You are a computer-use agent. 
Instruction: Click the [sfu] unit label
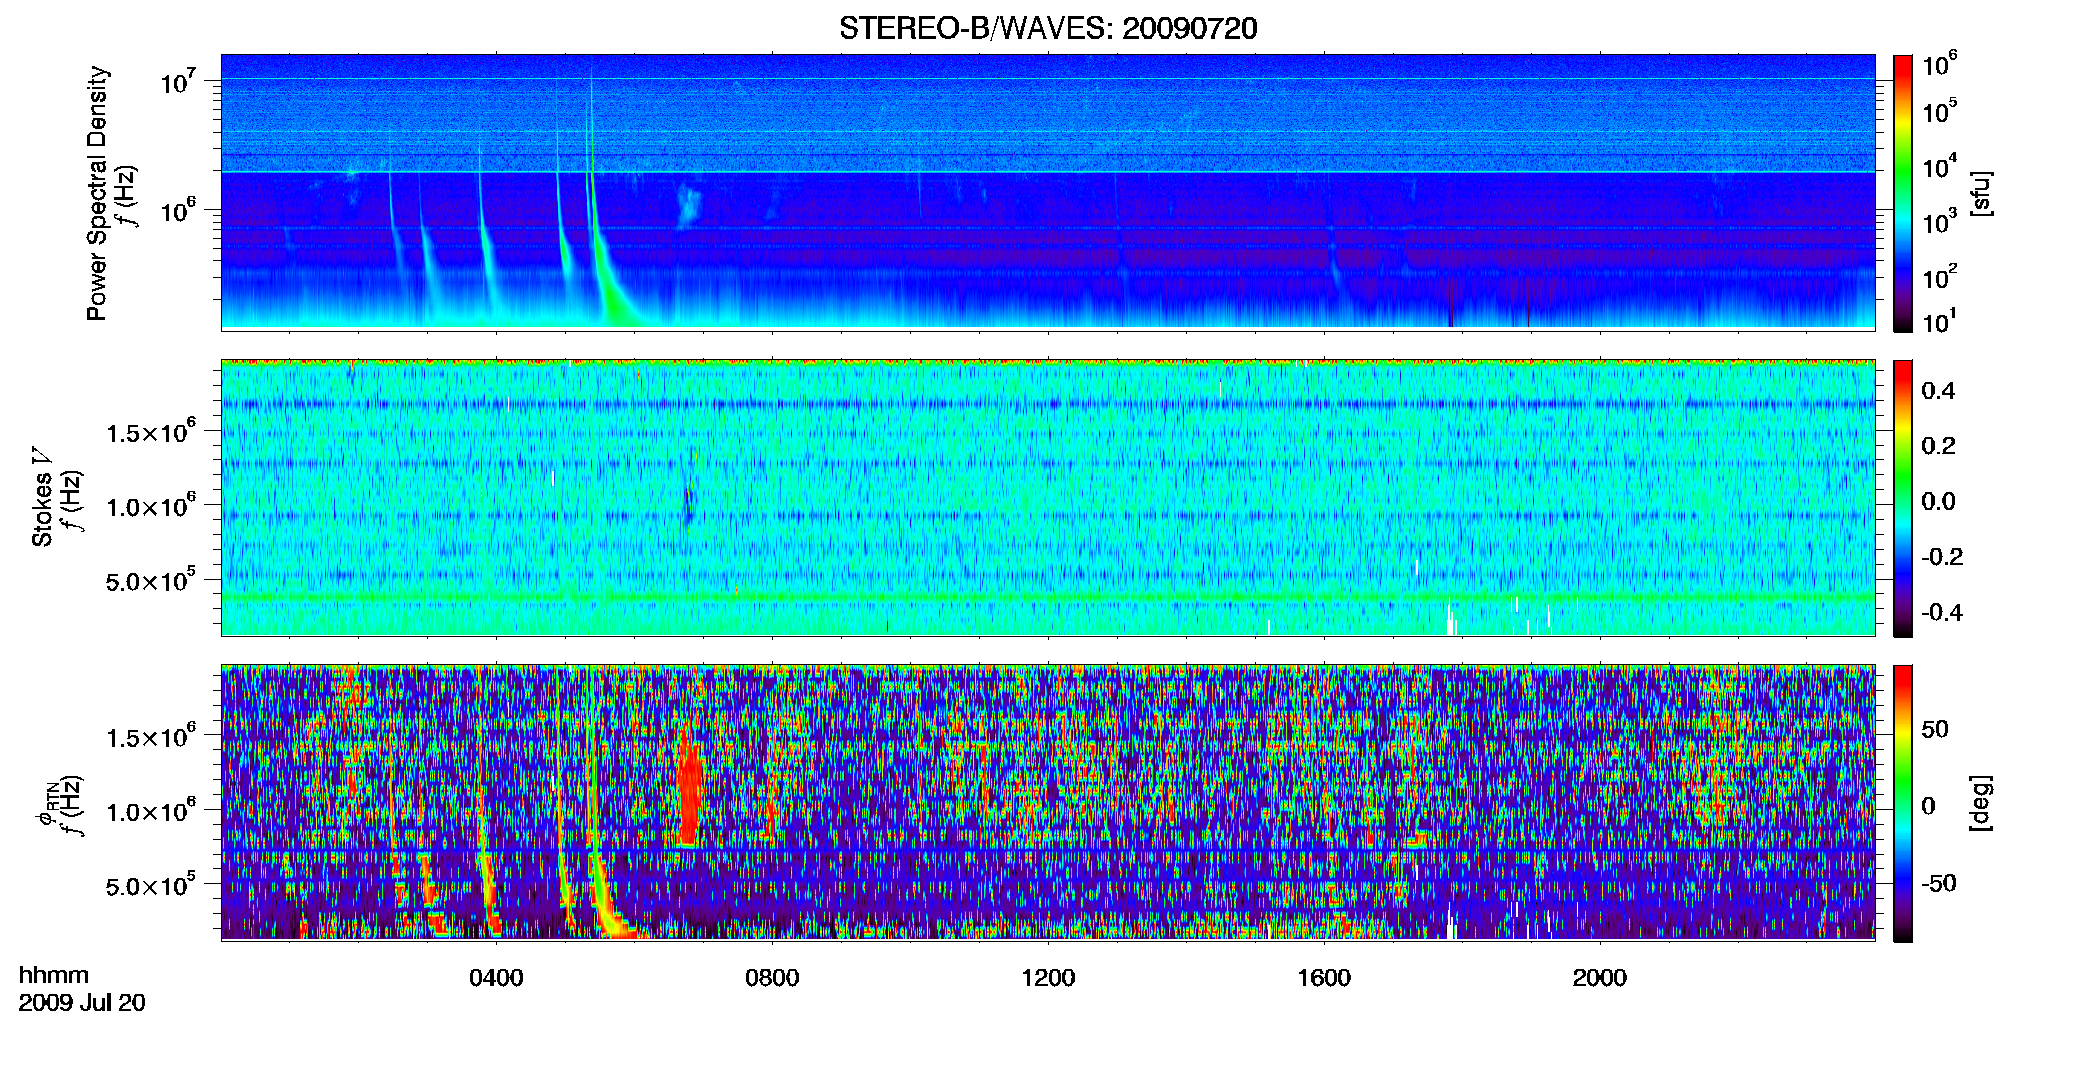click(1981, 193)
